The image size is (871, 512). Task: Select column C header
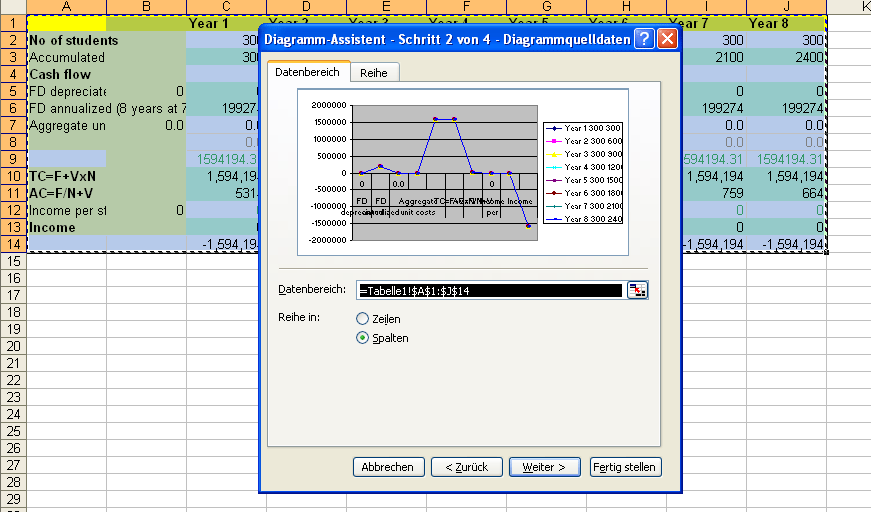pos(226,7)
